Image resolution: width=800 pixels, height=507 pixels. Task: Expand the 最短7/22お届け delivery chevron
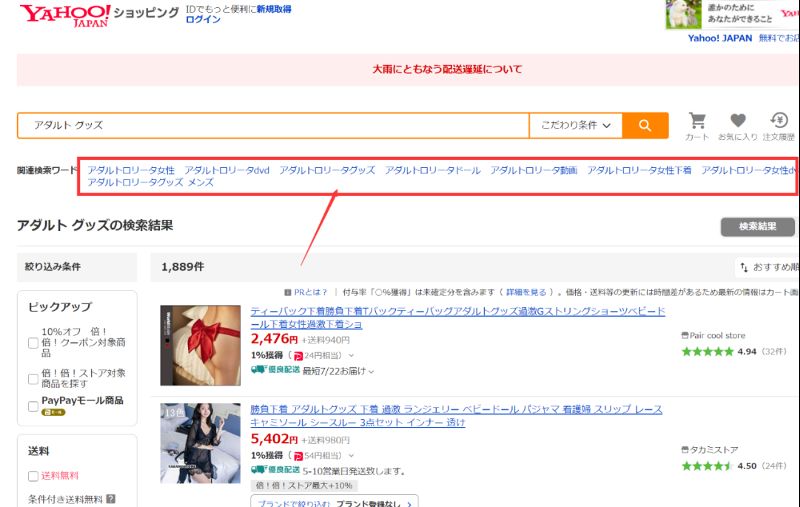[x=372, y=372]
